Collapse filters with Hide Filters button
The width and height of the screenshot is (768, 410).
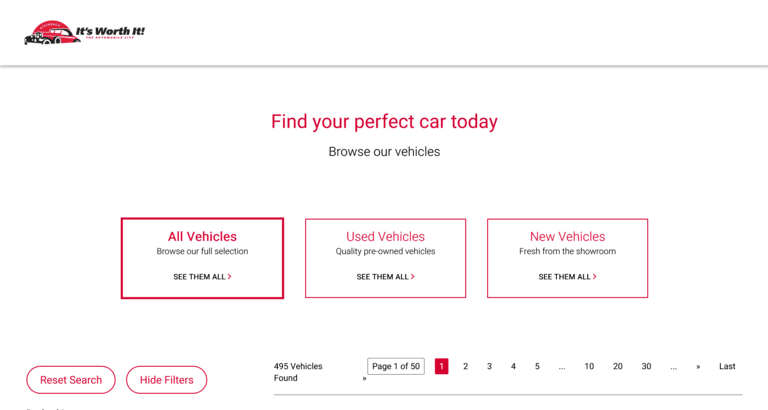166,380
